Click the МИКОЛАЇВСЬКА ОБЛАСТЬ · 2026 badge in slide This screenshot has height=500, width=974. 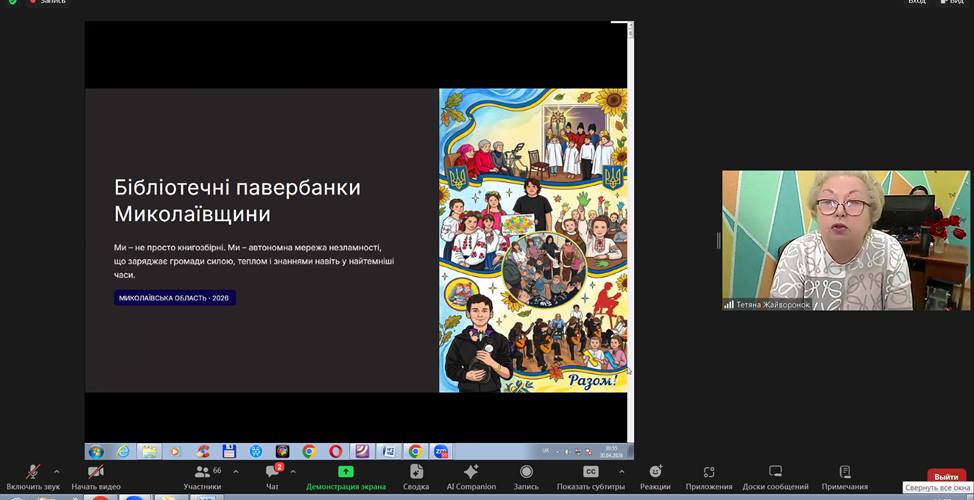coord(175,298)
